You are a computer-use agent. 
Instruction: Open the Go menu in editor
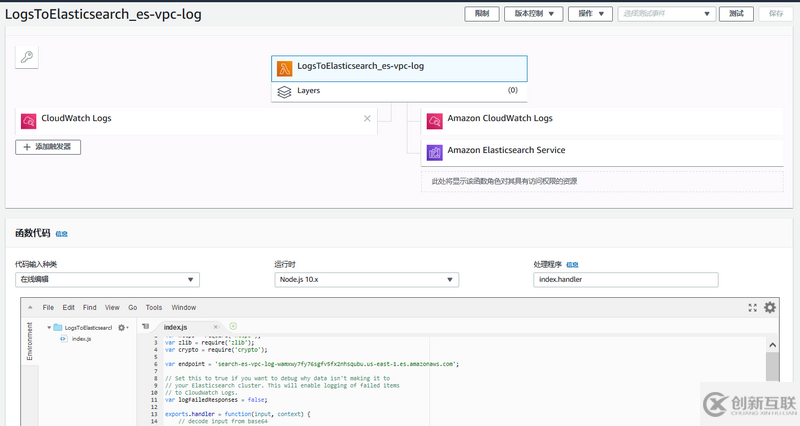click(x=133, y=308)
